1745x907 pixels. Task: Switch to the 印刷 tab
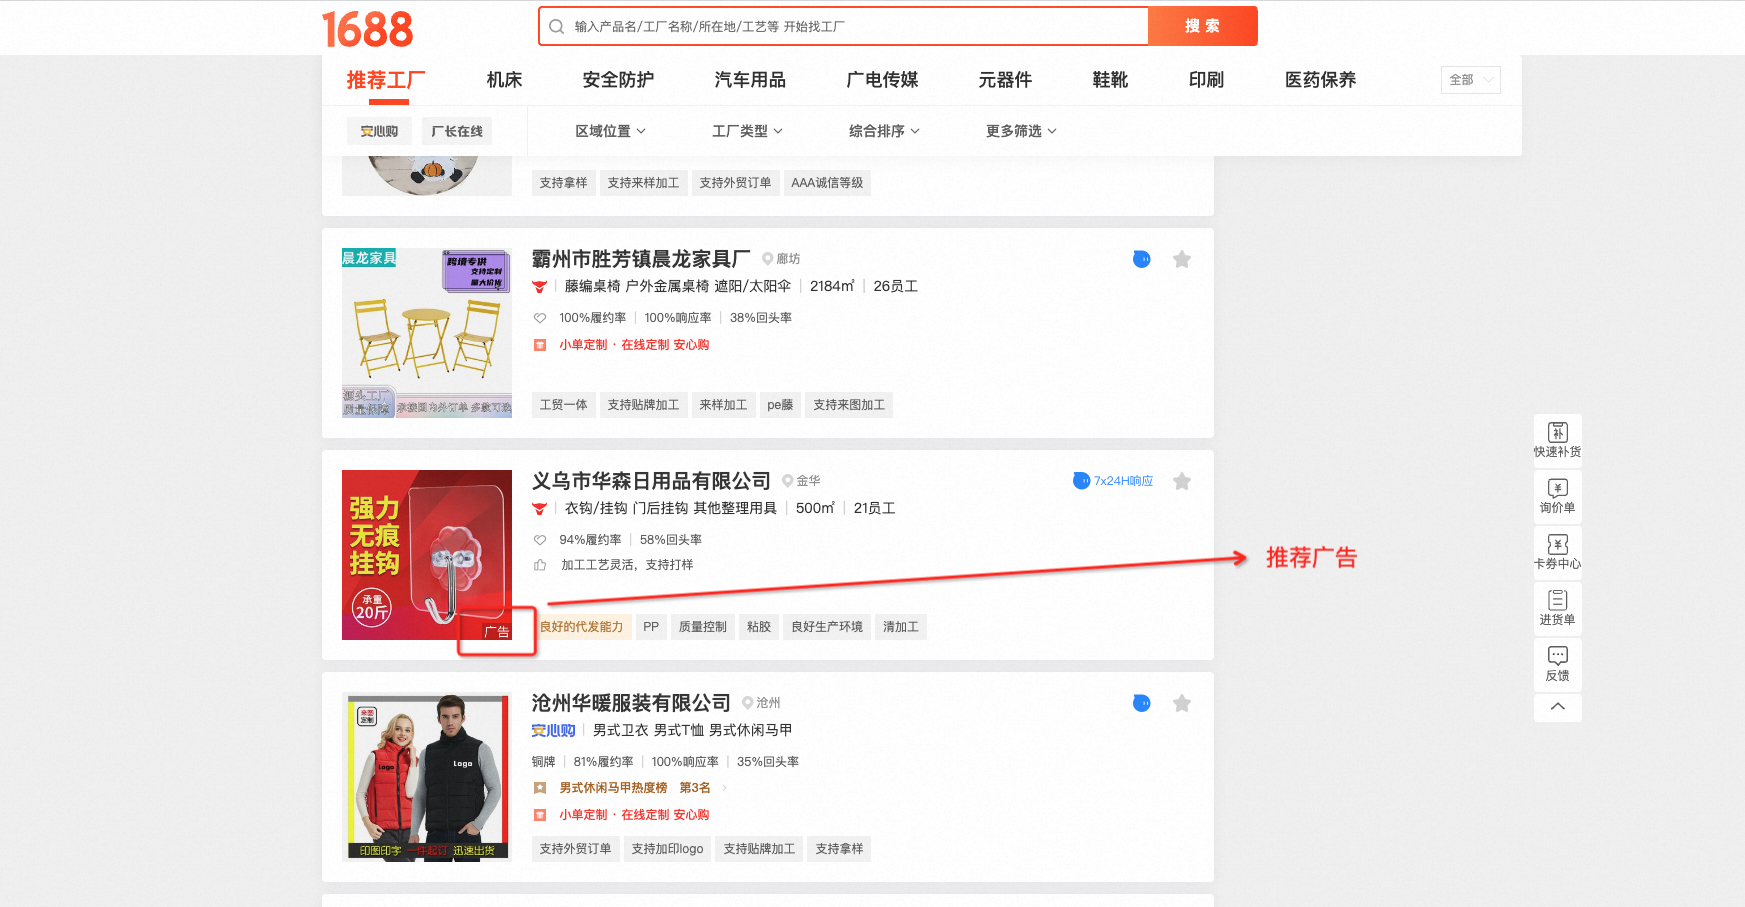click(x=1206, y=80)
